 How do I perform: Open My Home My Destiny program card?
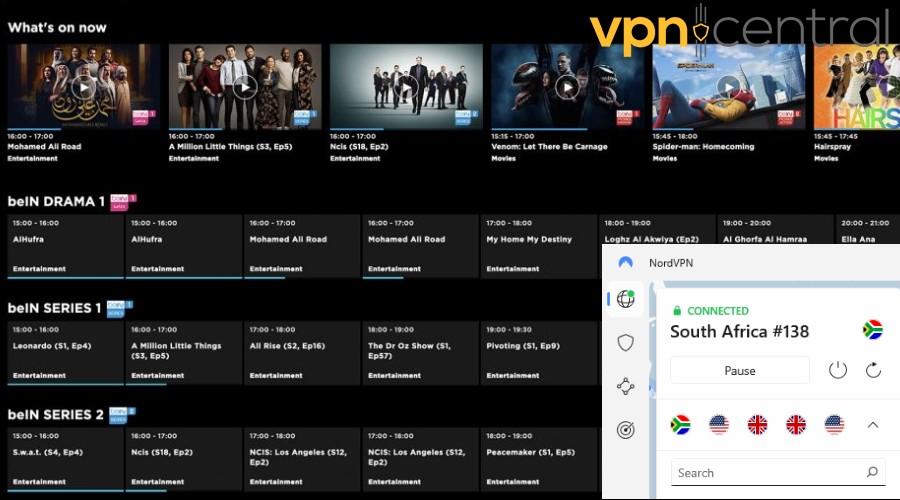[538, 246]
